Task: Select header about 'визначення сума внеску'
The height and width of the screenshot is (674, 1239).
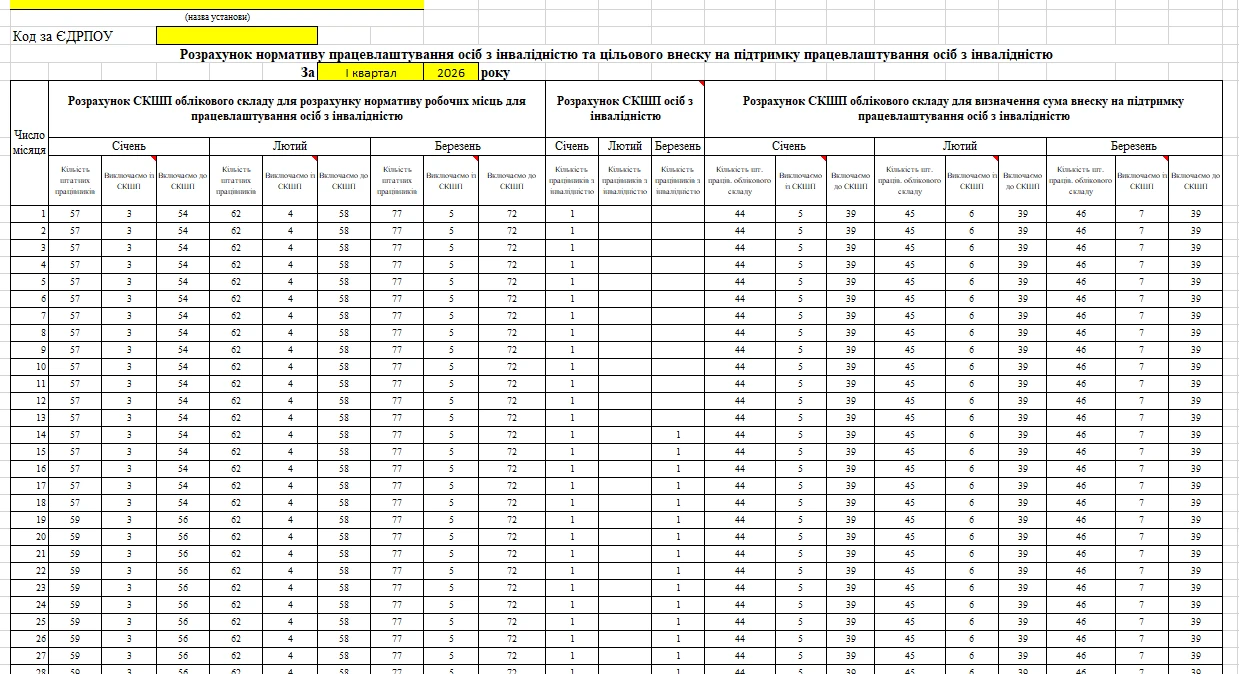Action: click(x=964, y=109)
